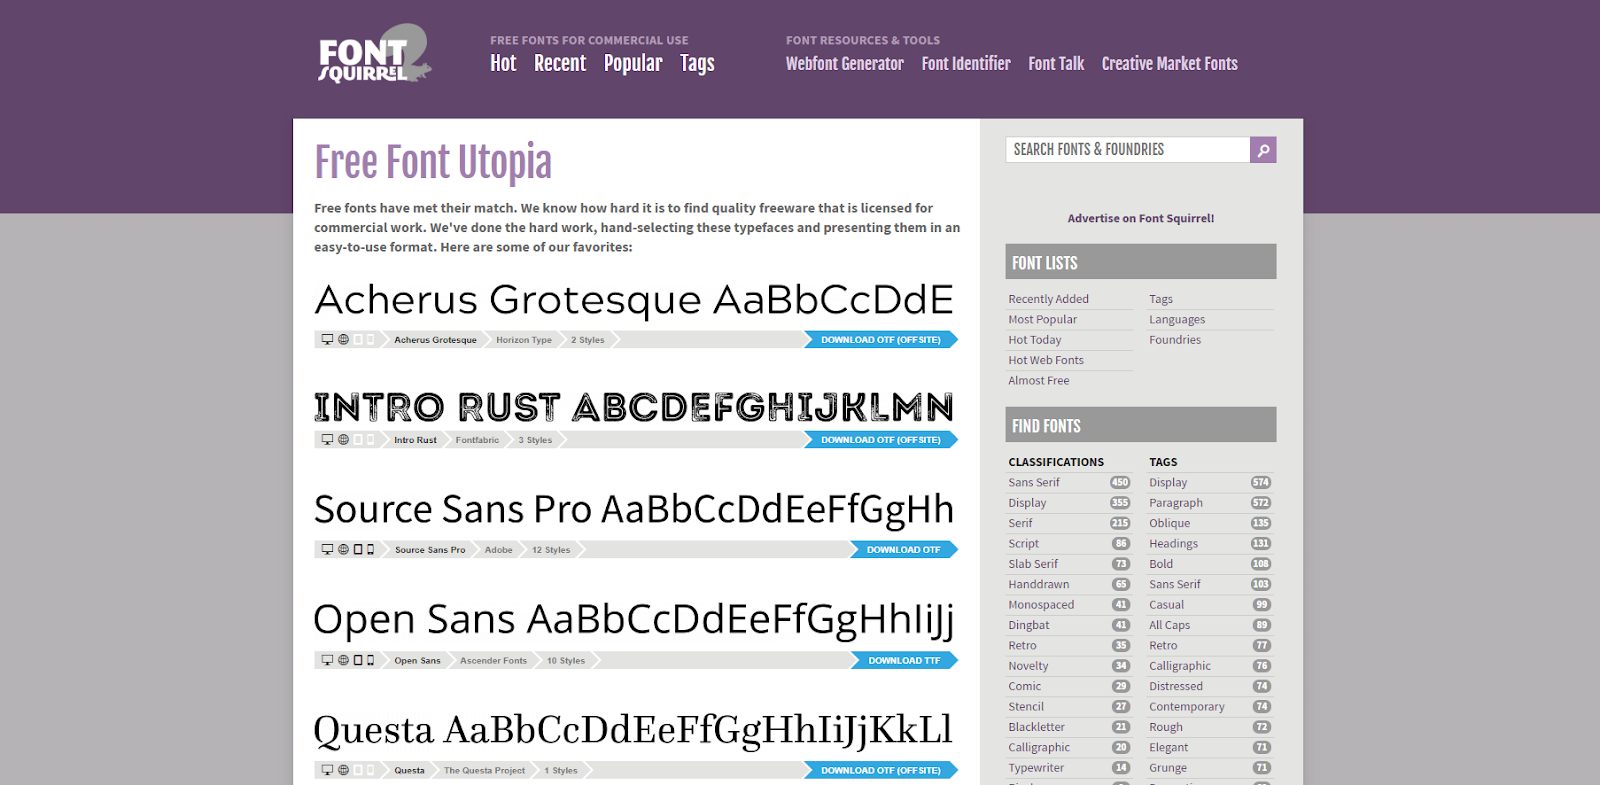1600x785 pixels.
Task: Download Source Sans Pro OTF
Action: click(x=903, y=550)
